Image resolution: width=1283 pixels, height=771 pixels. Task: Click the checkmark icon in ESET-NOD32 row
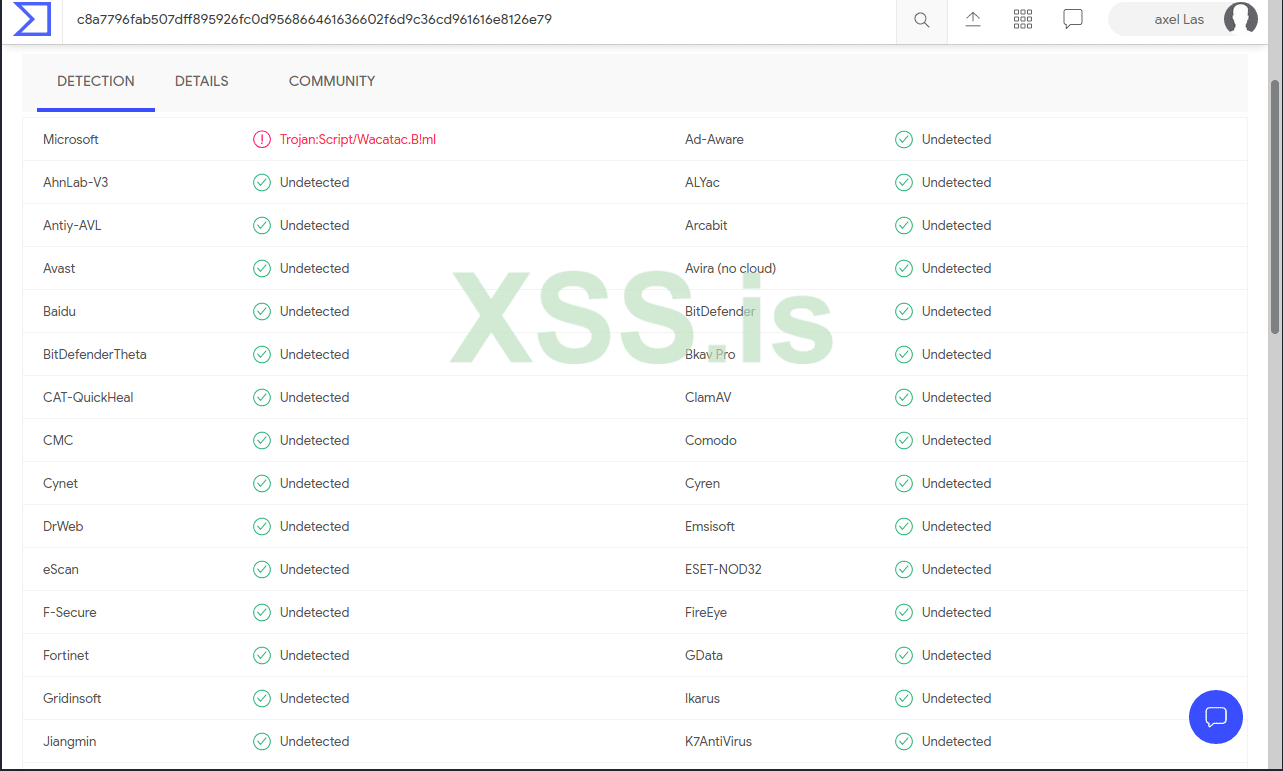tap(904, 570)
